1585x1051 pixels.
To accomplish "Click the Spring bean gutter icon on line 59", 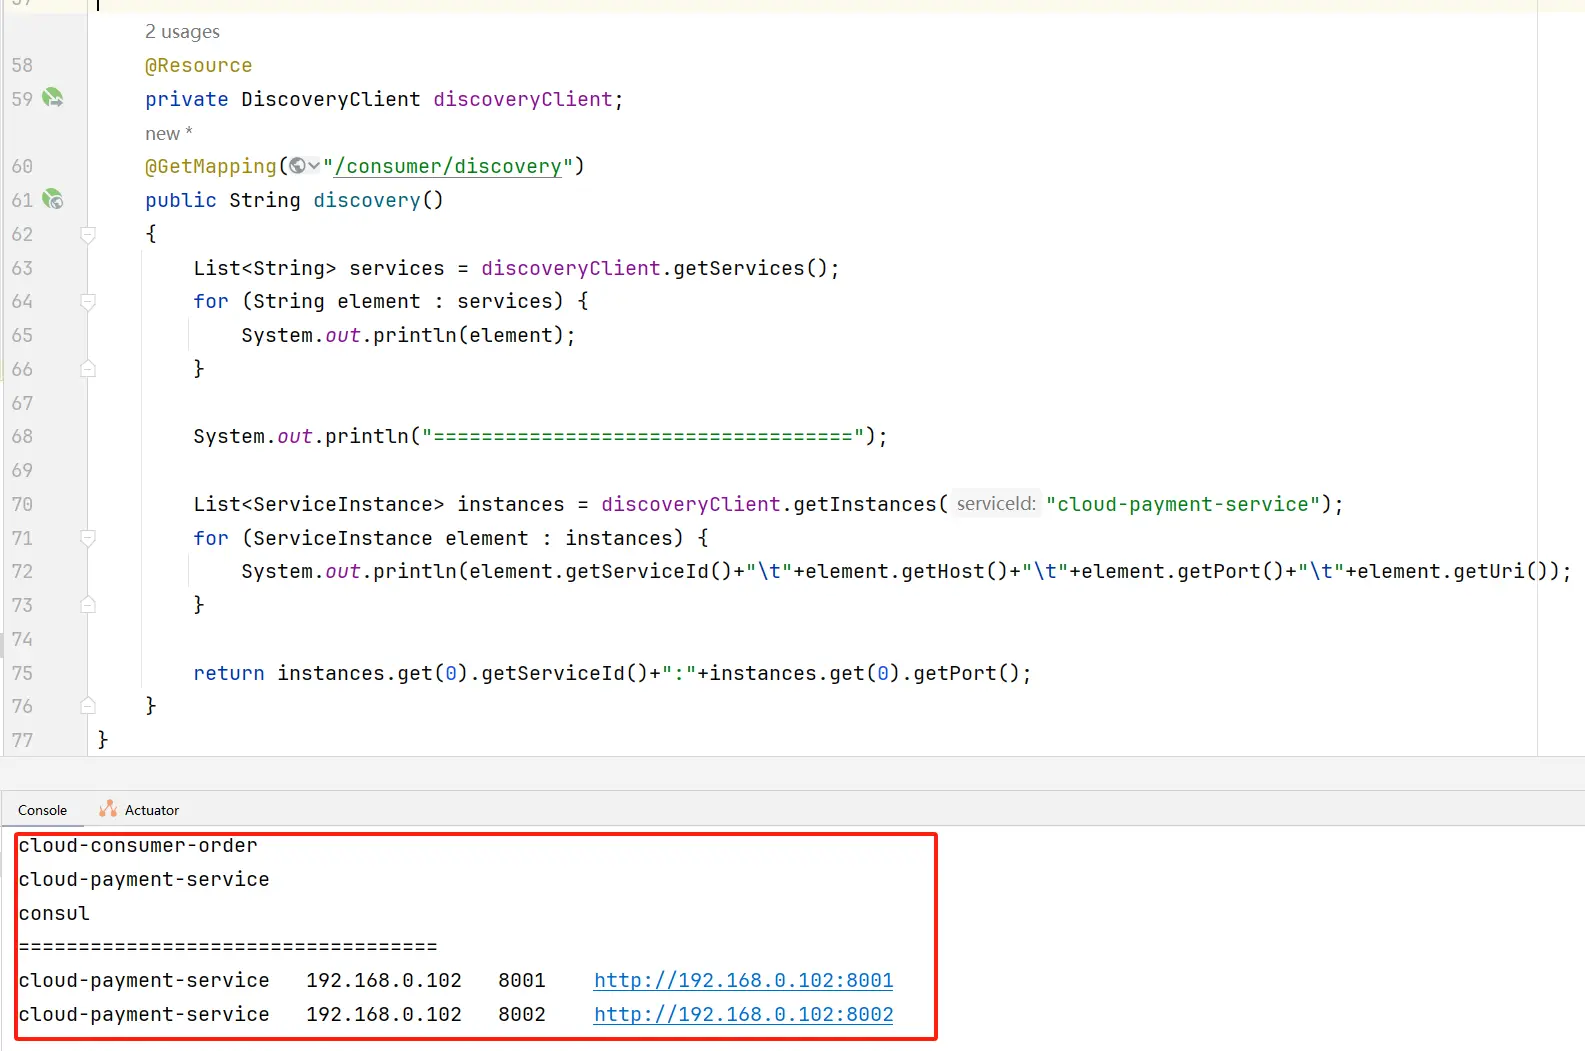I will [x=52, y=98].
